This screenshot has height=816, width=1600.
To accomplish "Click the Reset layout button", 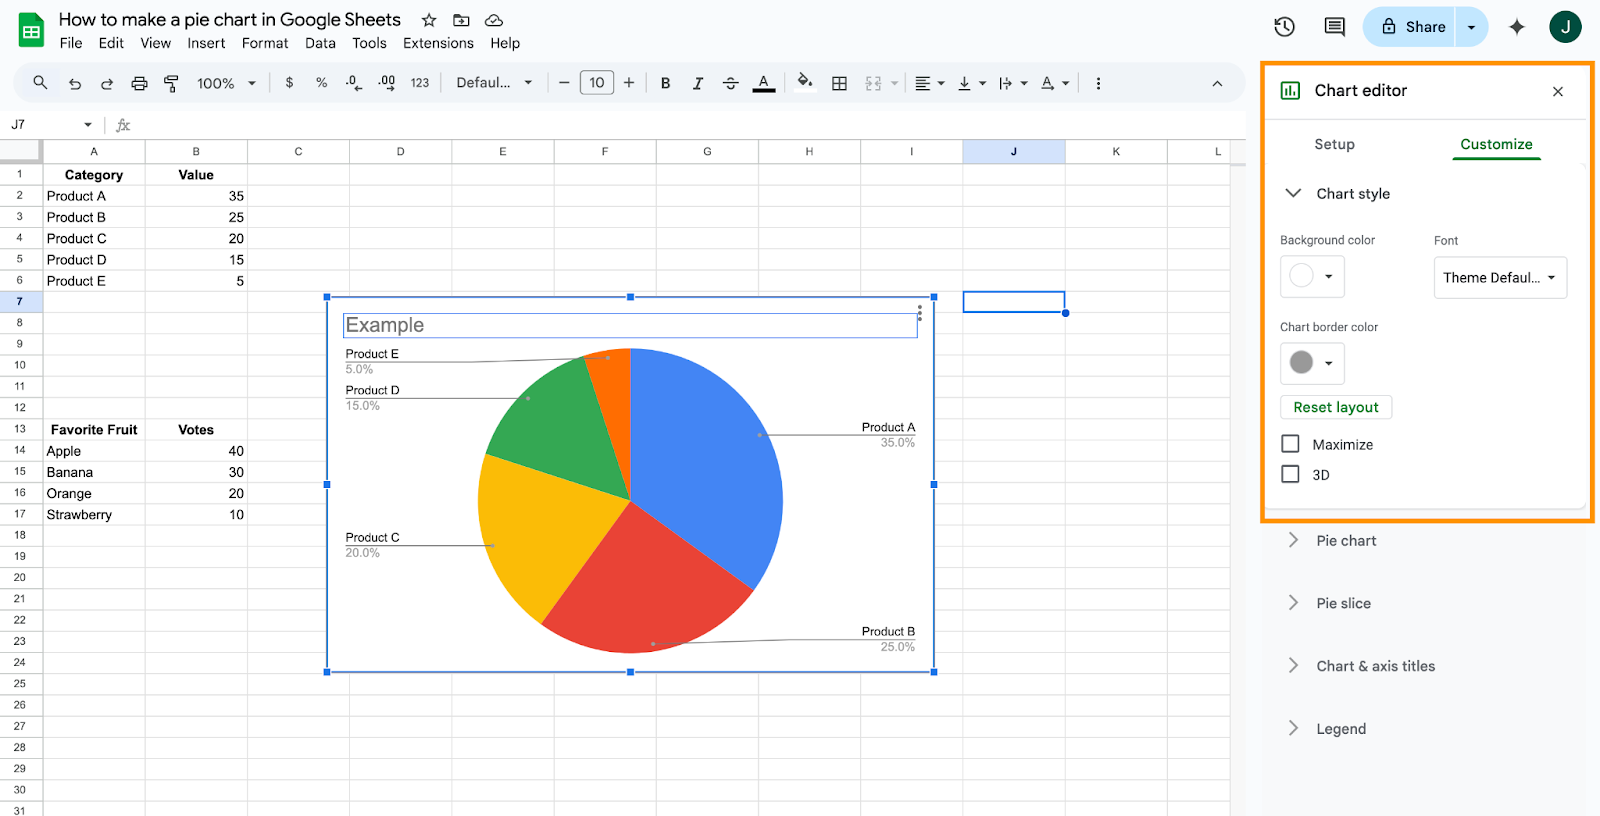I will [x=1335, y=407].
